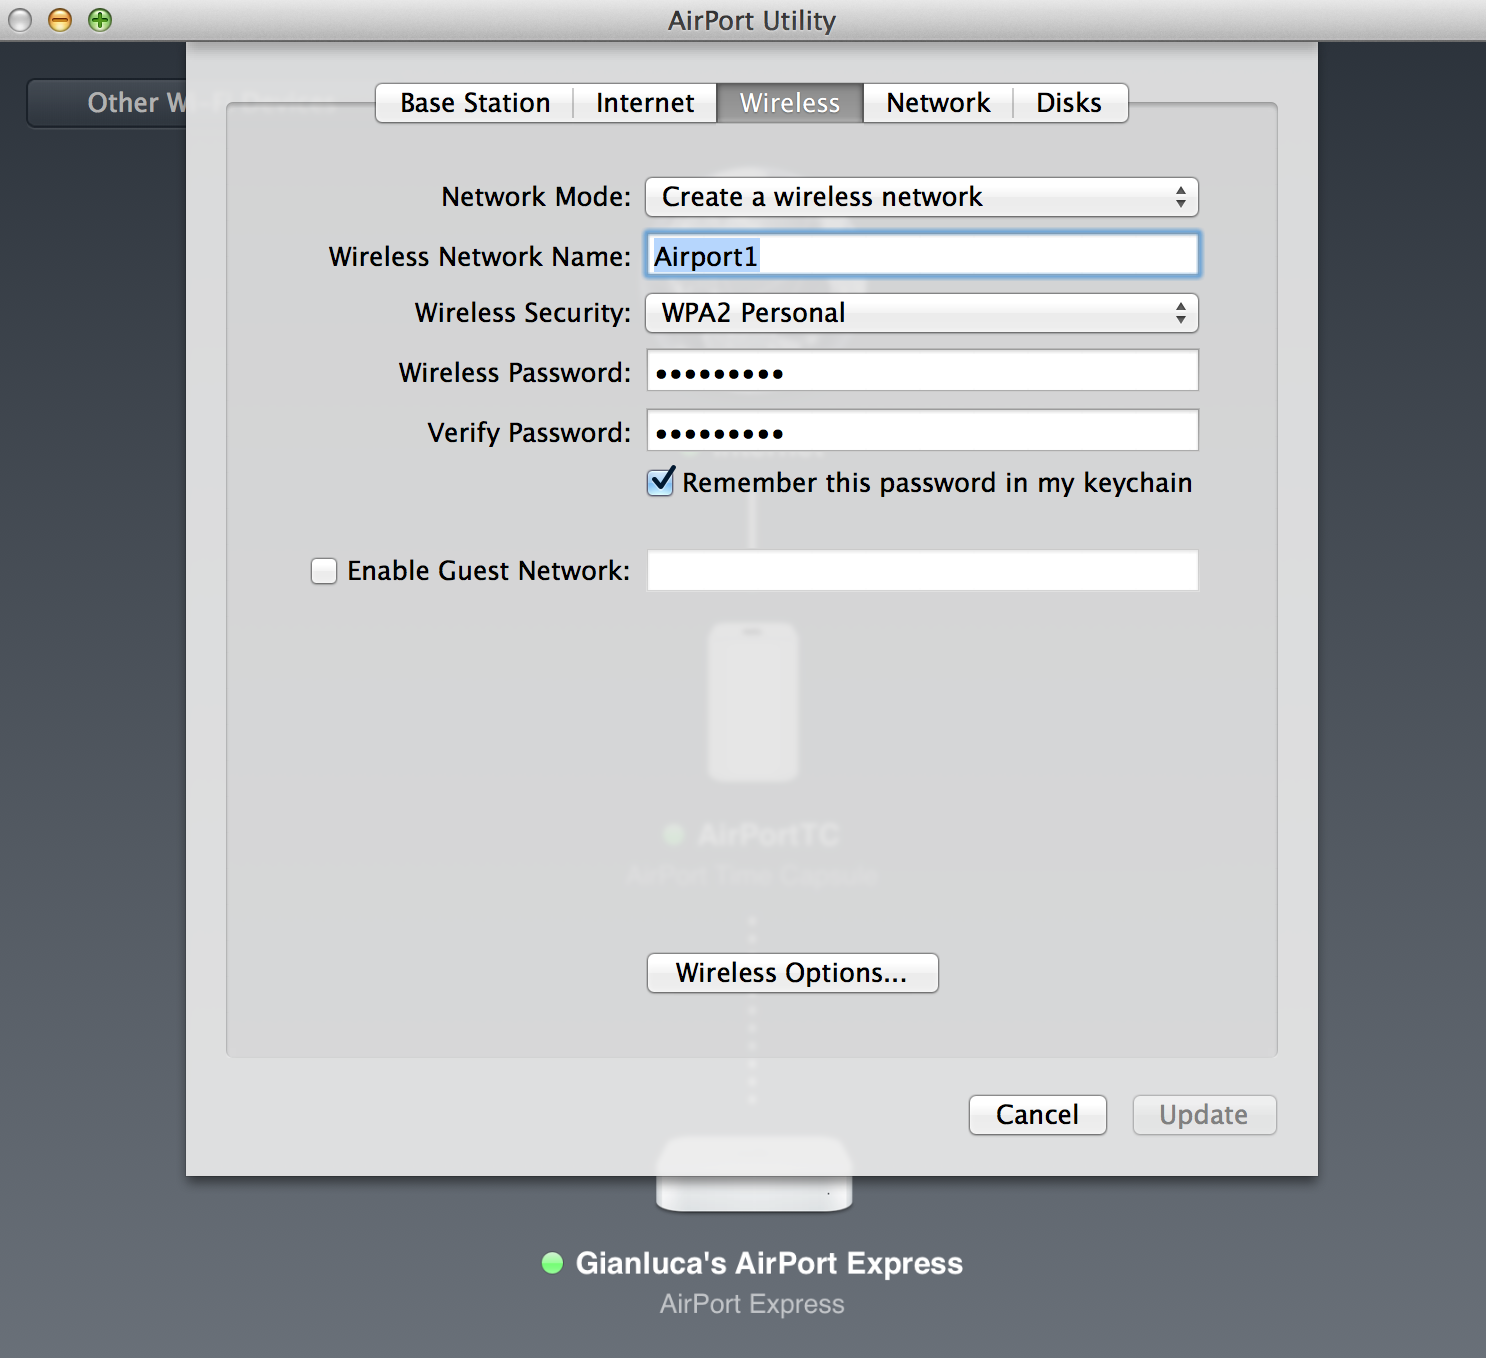Go to the Network tab
This screenshot has height=1358, width=1486.
coord(938,103)
